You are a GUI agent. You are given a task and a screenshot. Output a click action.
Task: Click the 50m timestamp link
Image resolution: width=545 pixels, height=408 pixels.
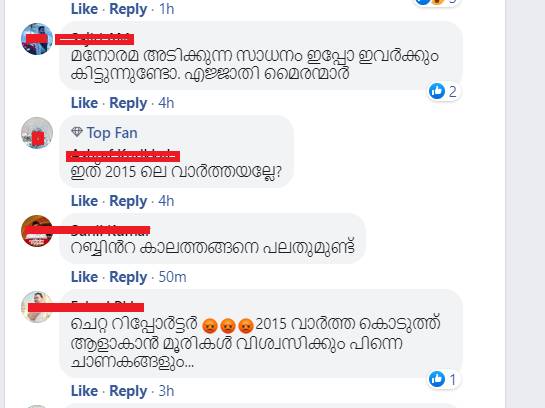pos(172,277)
